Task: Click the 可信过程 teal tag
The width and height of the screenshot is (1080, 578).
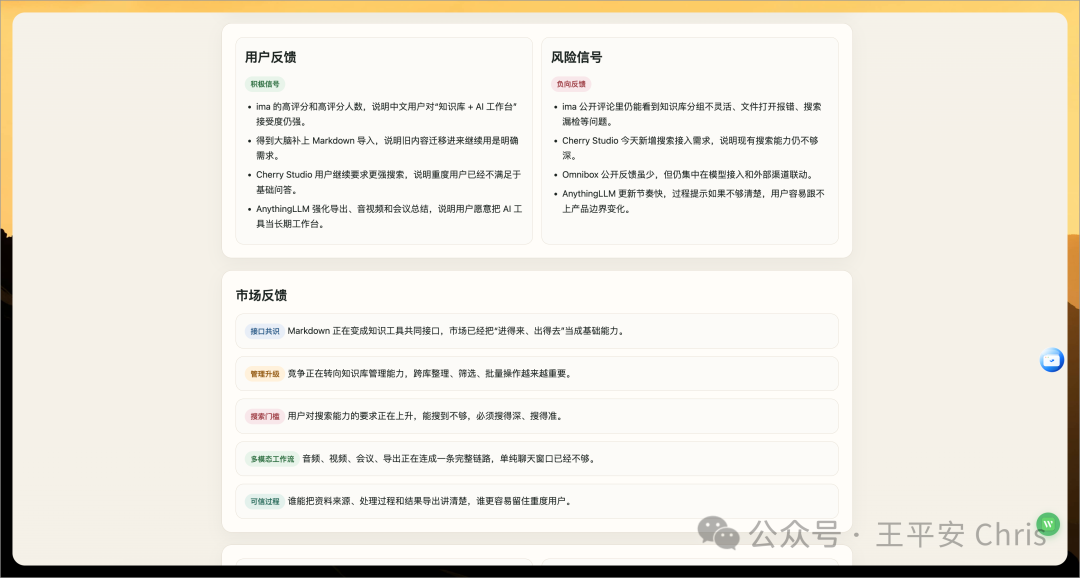Action: click(x=265, y=502)
